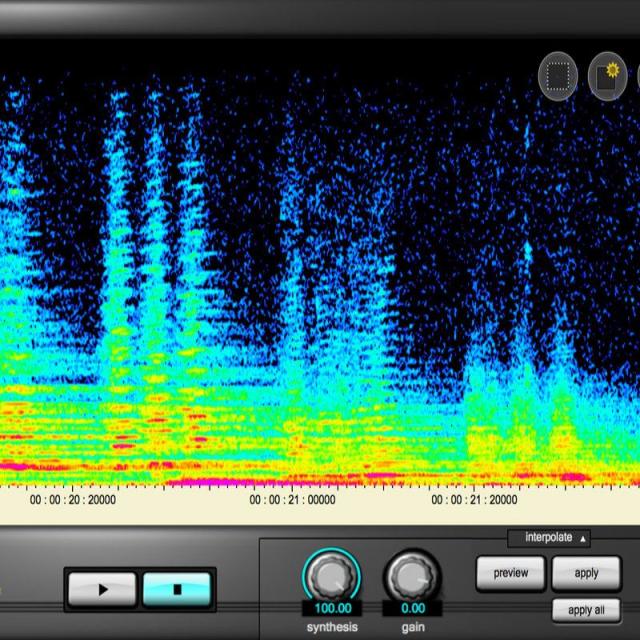Click the synthesis value field showing 100.00

[331, 608]
